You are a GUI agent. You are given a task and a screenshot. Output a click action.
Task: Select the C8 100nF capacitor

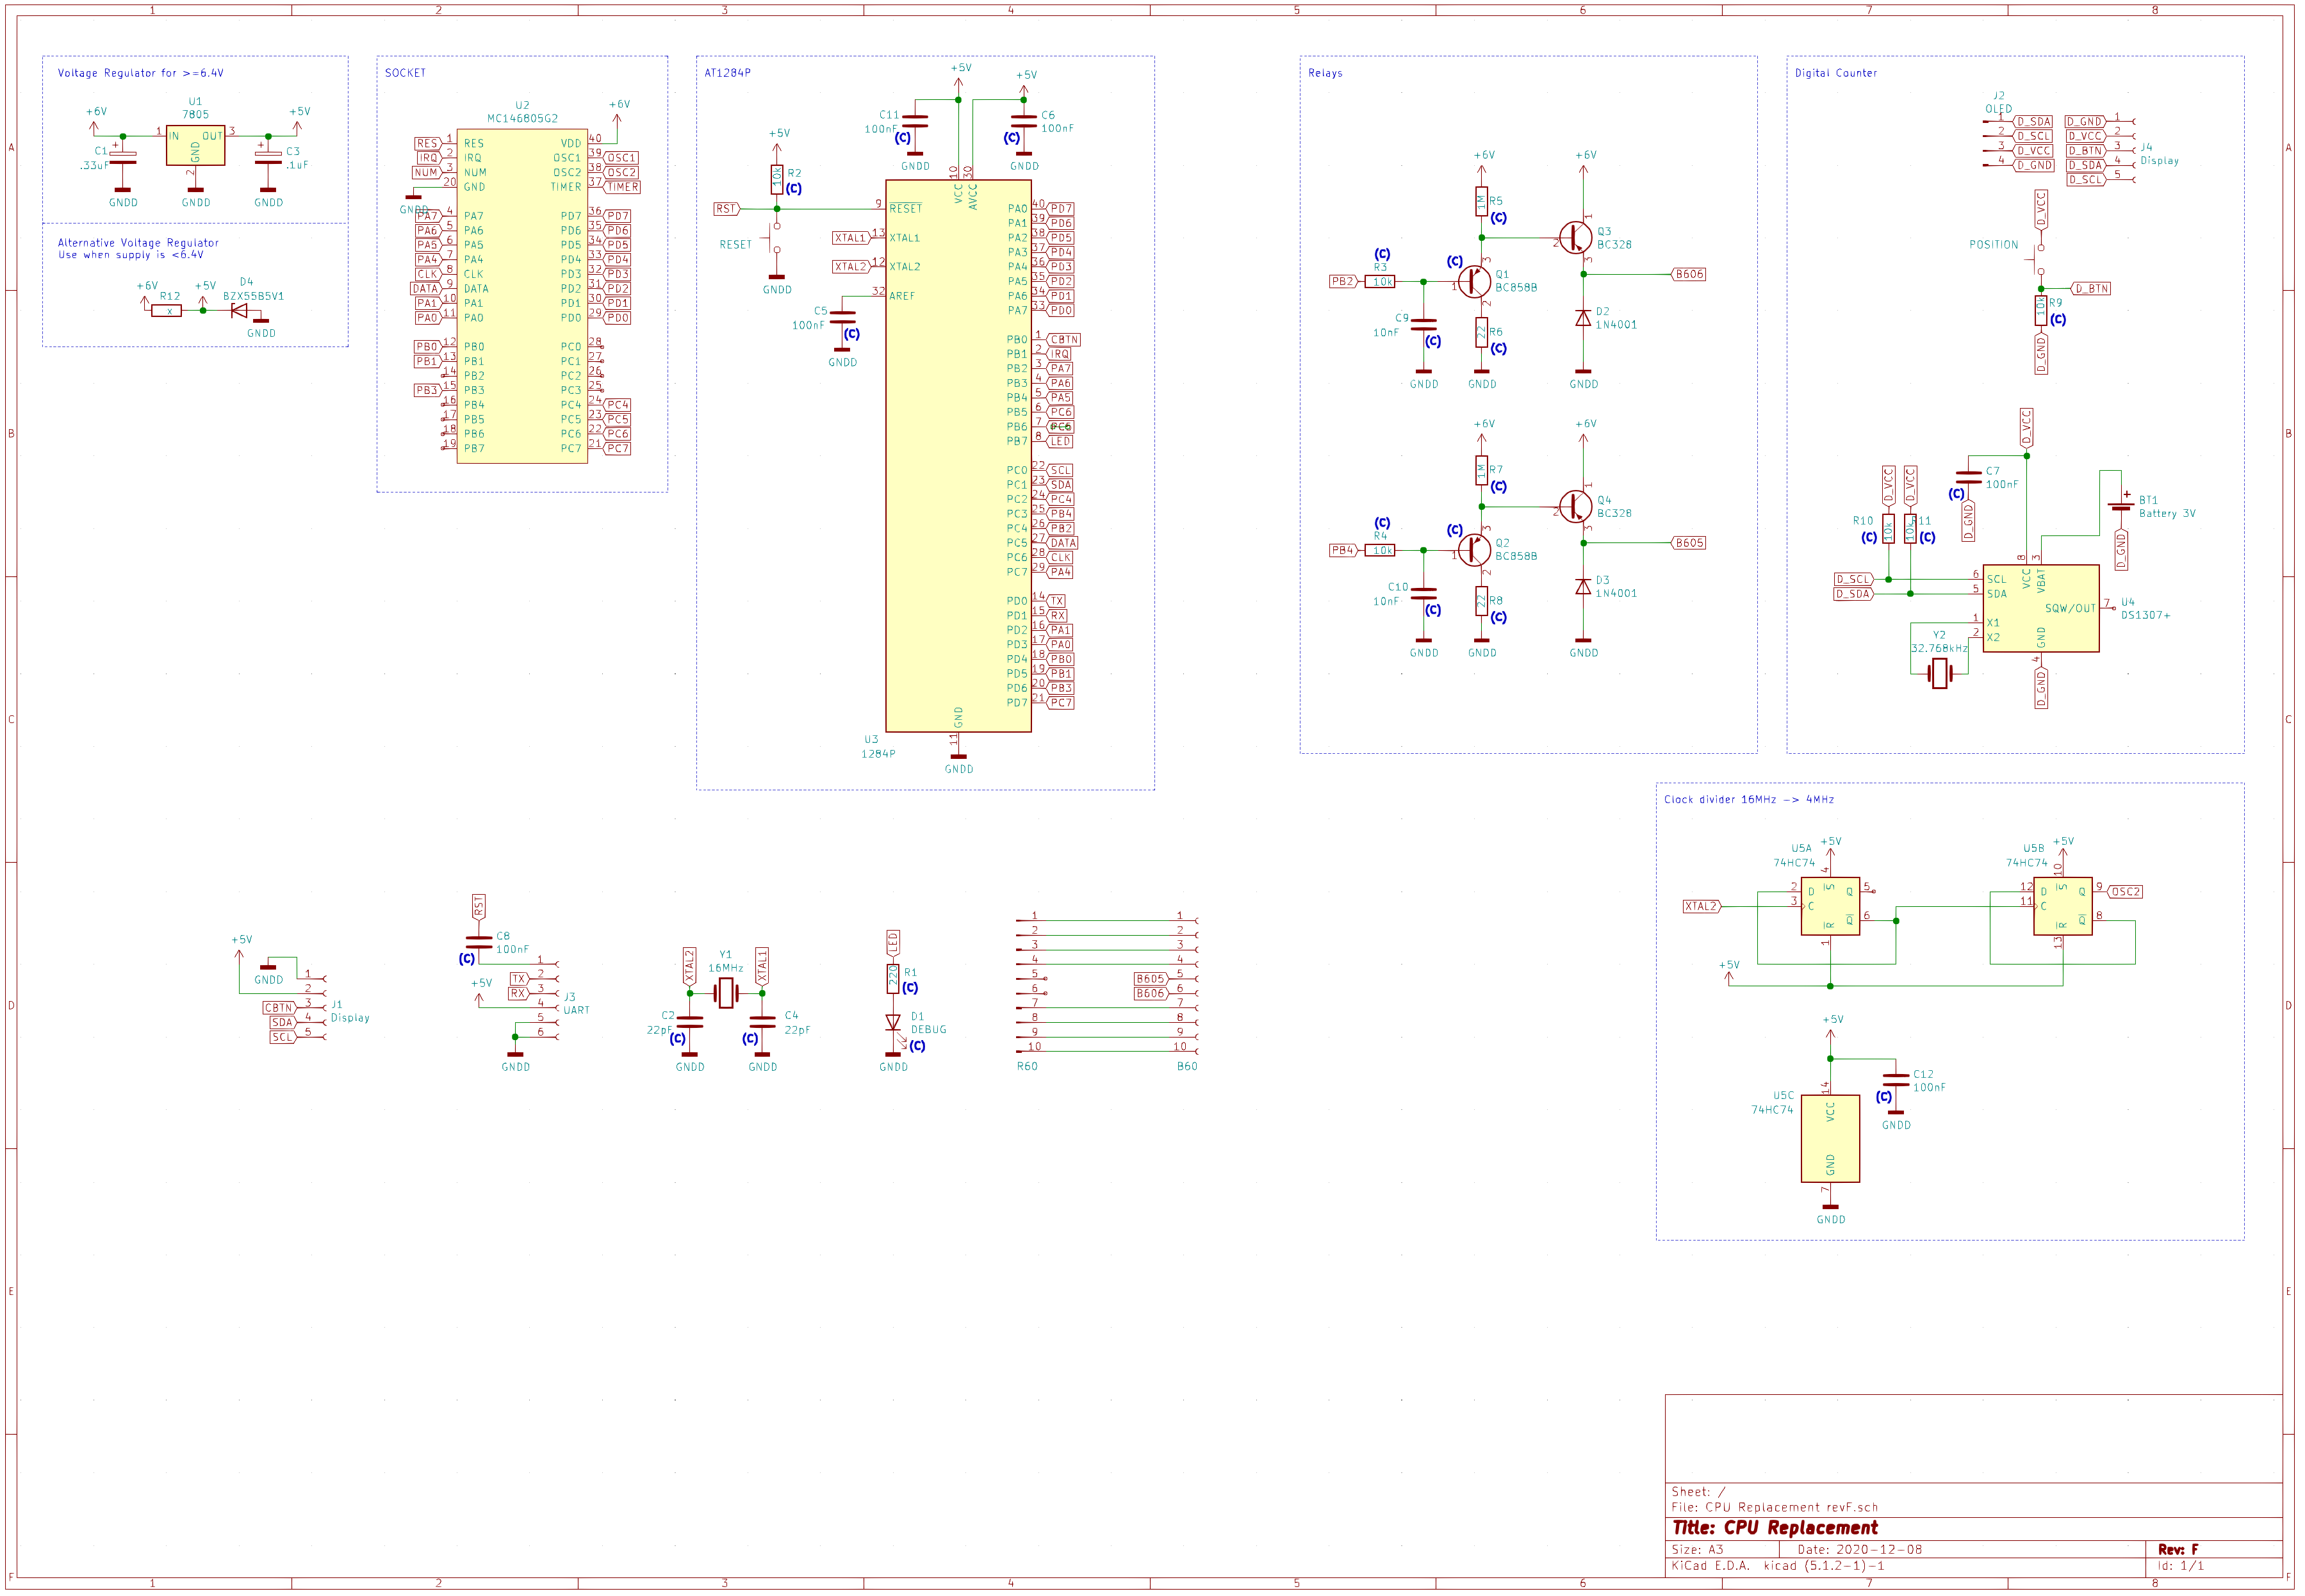[x=479, y=942]
